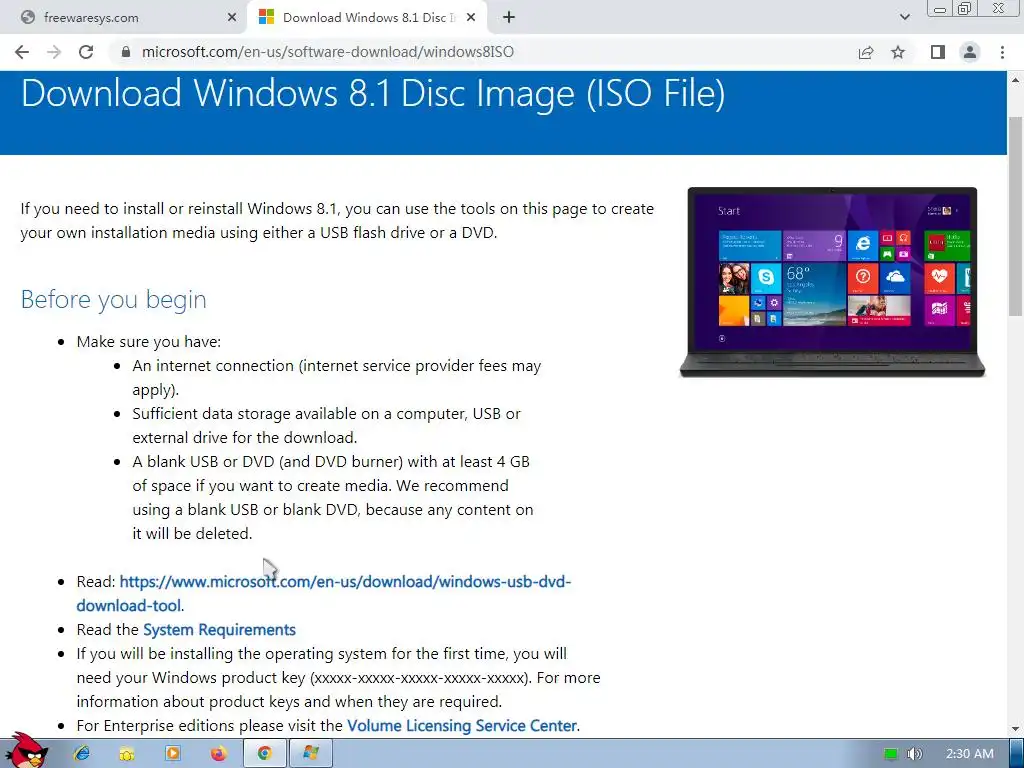Image resolution: width=1024 pixels, height=768 pixels.
Task: Open the Chrome profile avatar menu
Action: tap(970, 52)
